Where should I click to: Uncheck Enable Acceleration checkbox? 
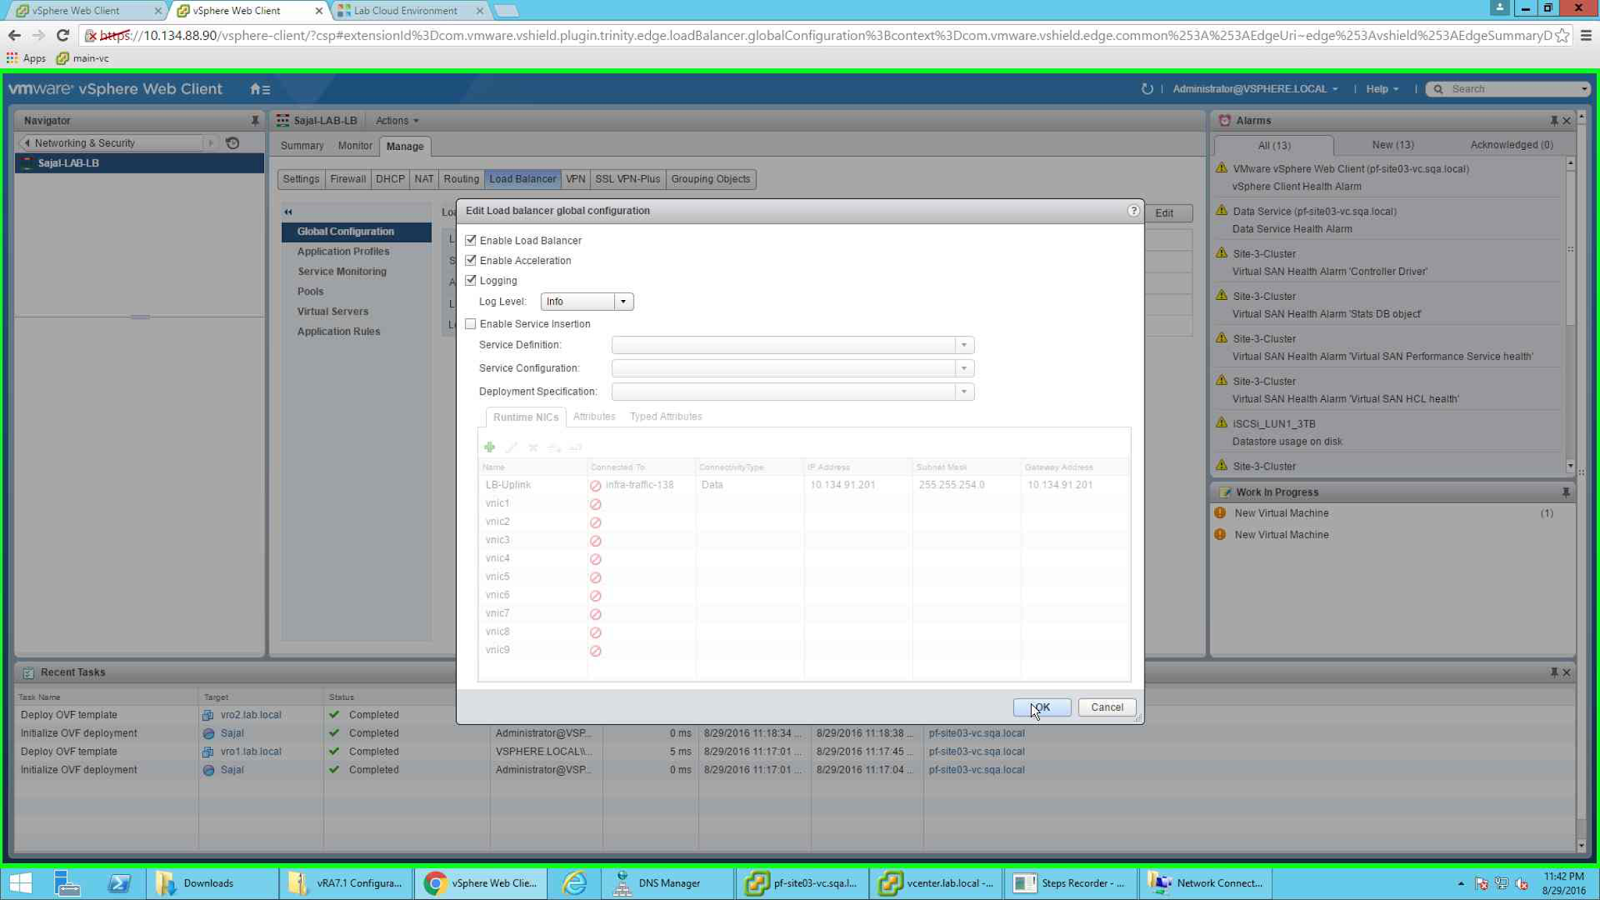click(x=471, y=261)
